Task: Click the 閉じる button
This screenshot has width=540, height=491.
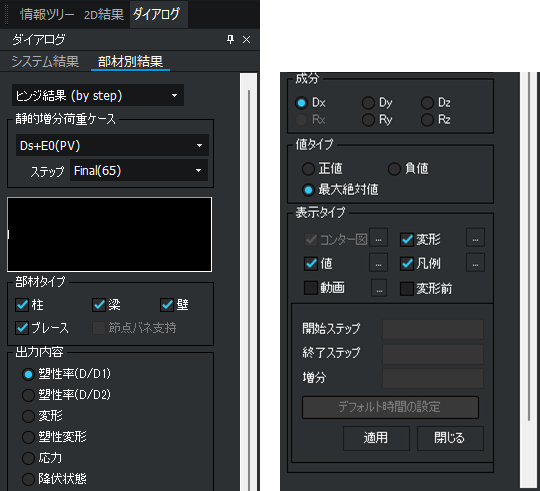Action: [450, 438]
